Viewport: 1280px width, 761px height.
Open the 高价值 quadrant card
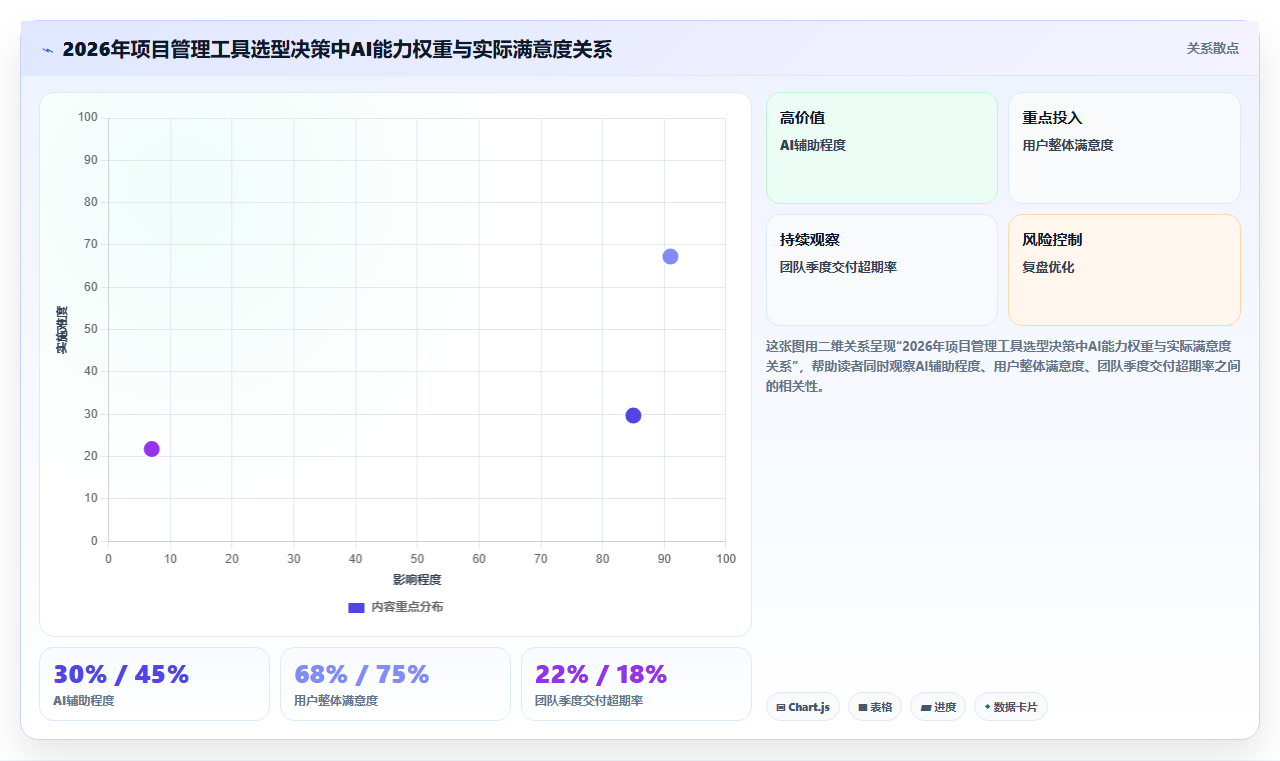pos(882,148)
